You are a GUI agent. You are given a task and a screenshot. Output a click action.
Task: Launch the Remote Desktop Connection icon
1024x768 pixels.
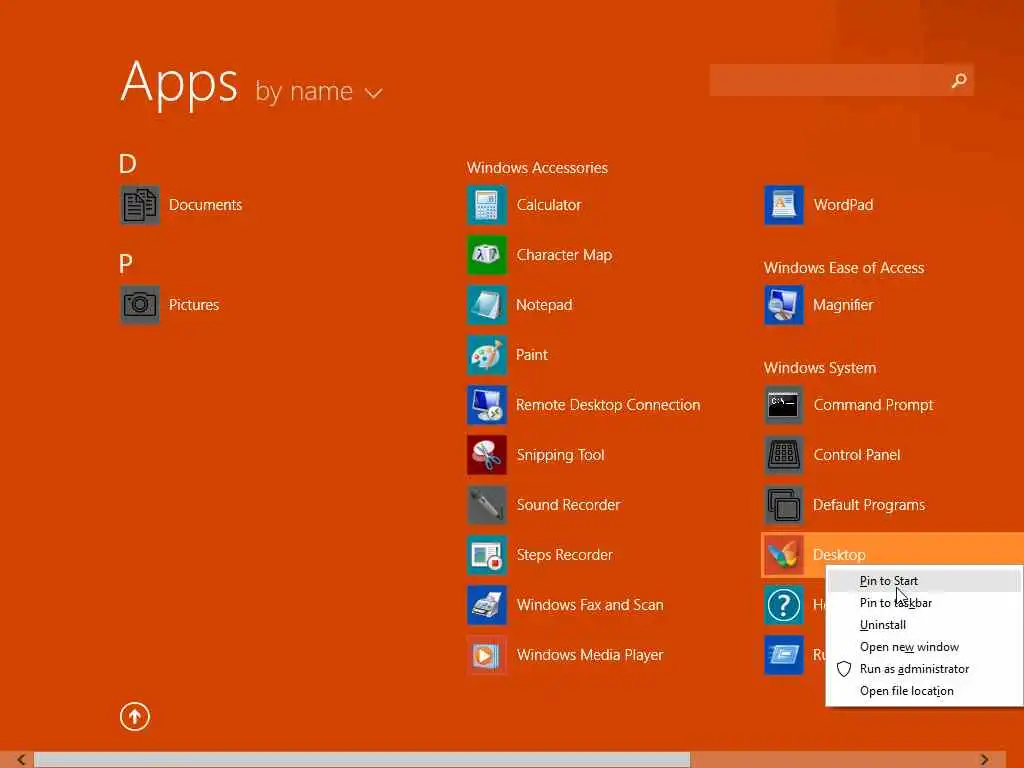coord(487,405)
